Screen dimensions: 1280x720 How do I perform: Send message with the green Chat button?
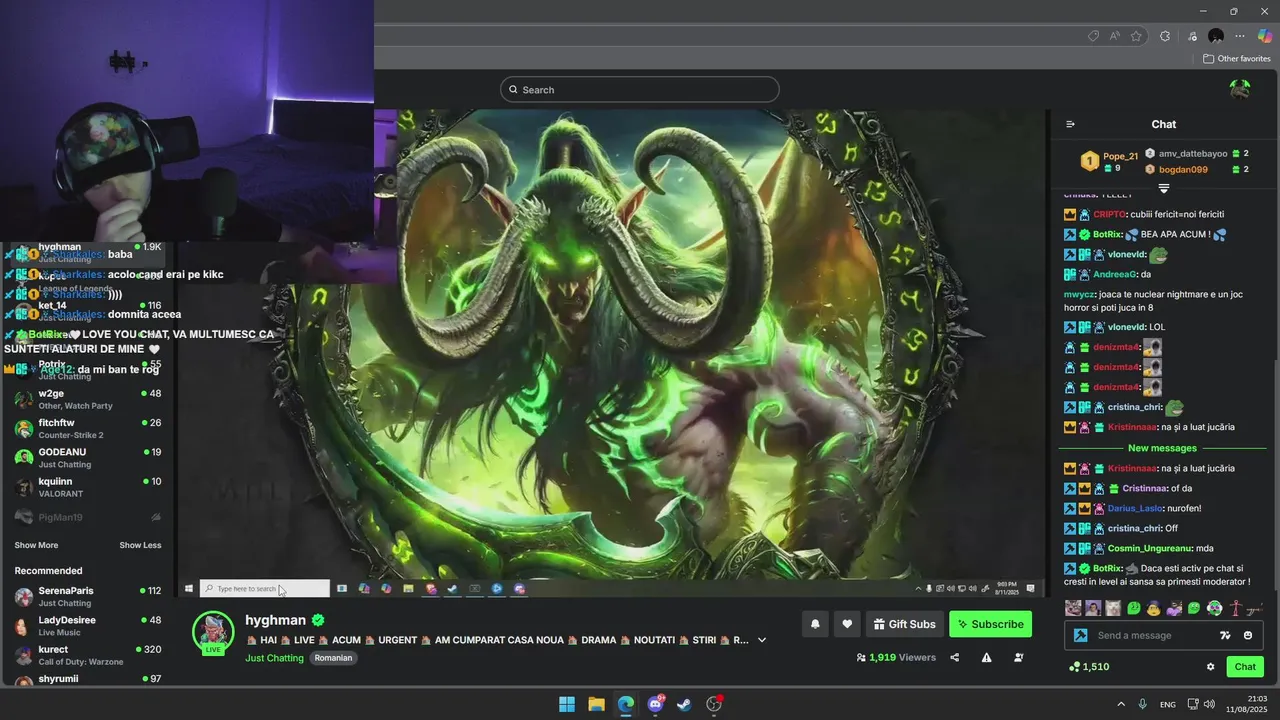click(1245, 667)
